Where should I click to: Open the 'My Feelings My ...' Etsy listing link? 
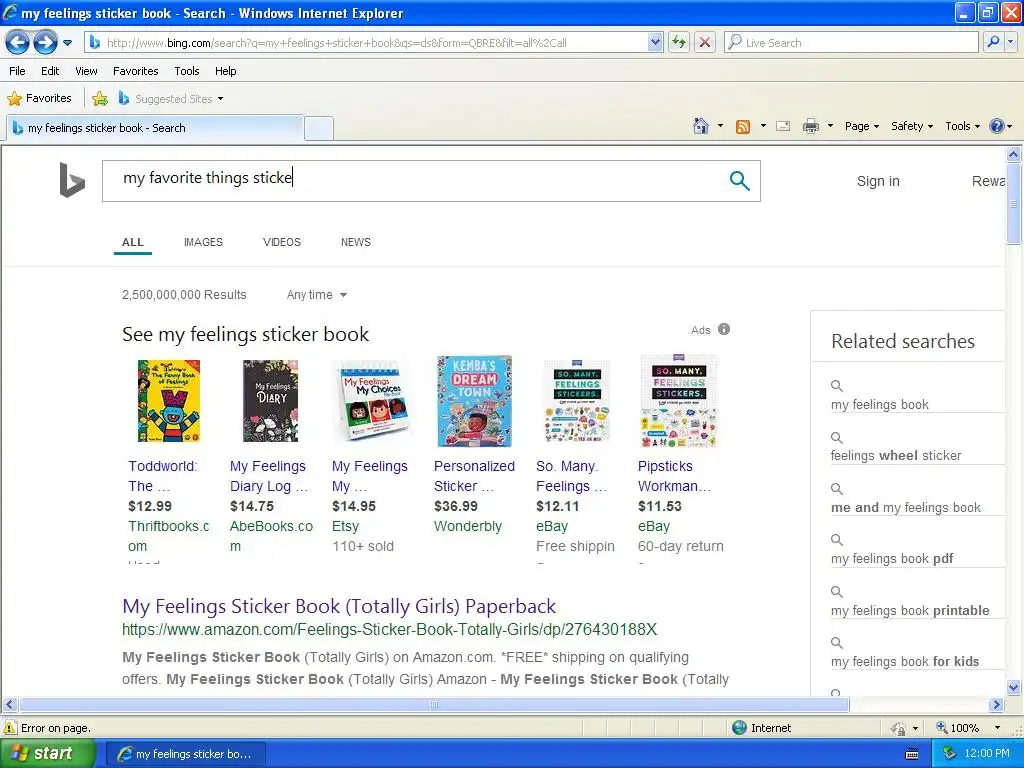(x=369, y=476)
